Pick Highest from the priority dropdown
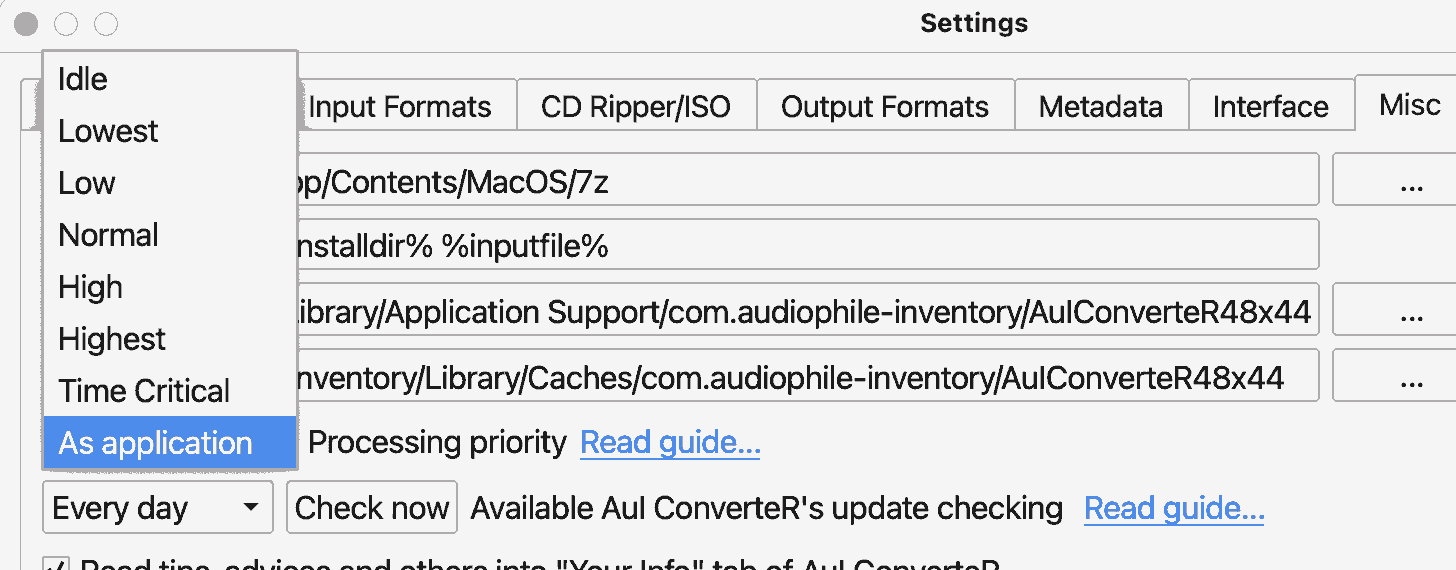This screenshot has height=570, width=1456. [170, 339]
